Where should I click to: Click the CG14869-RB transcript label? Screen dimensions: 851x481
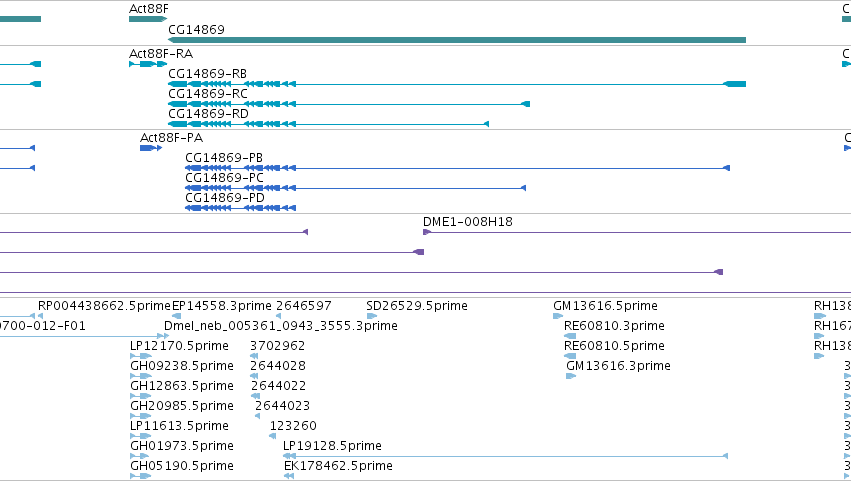[207, 74]
